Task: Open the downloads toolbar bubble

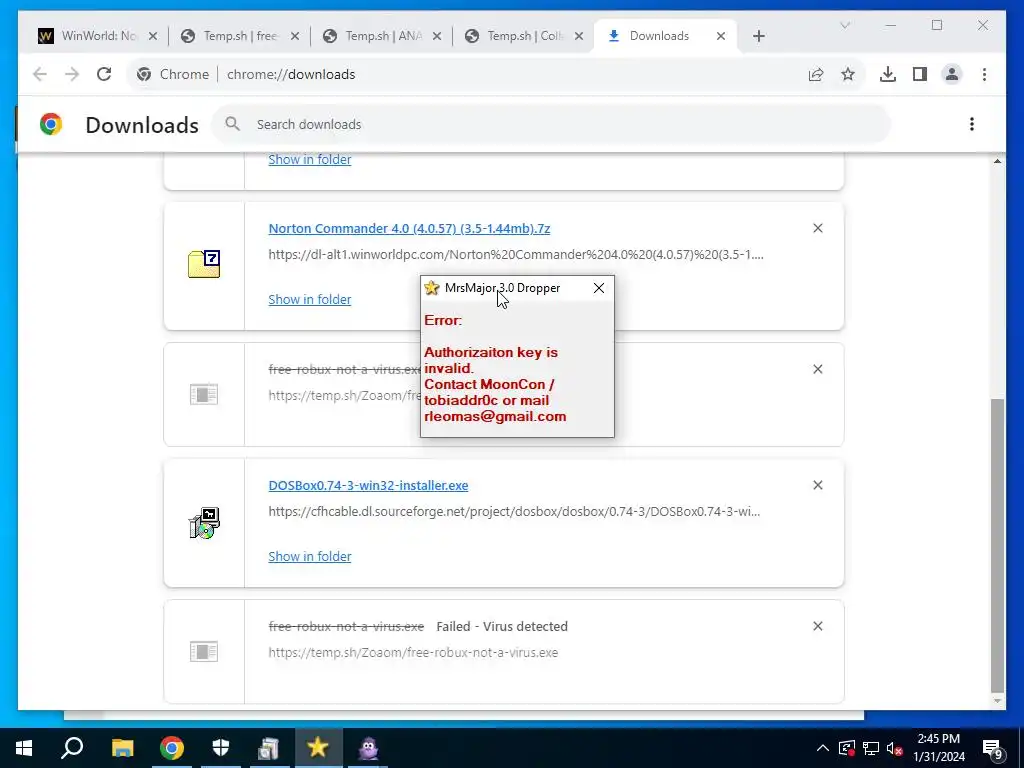Action: pyautogui.click(x=888, y=74)
